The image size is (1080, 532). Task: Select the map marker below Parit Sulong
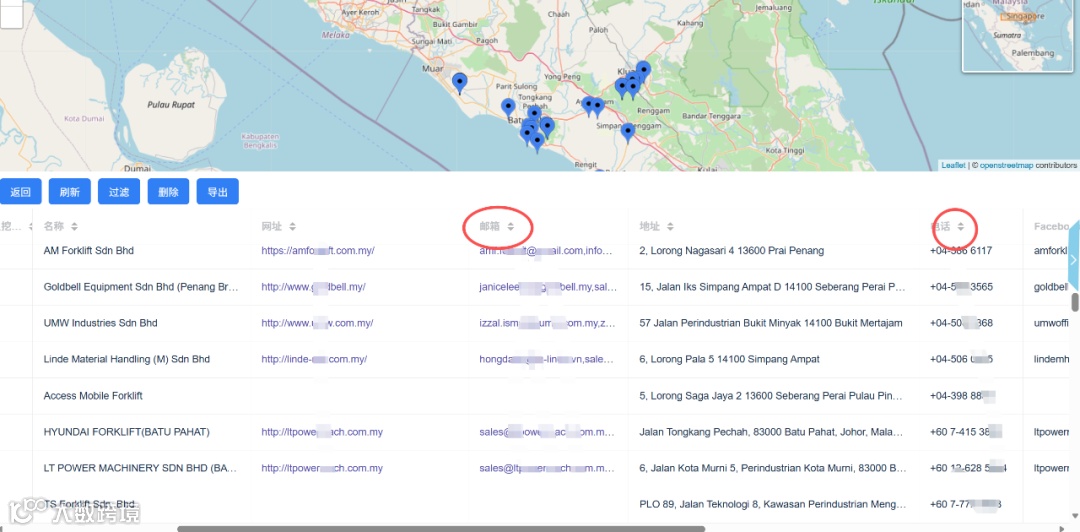508,108
